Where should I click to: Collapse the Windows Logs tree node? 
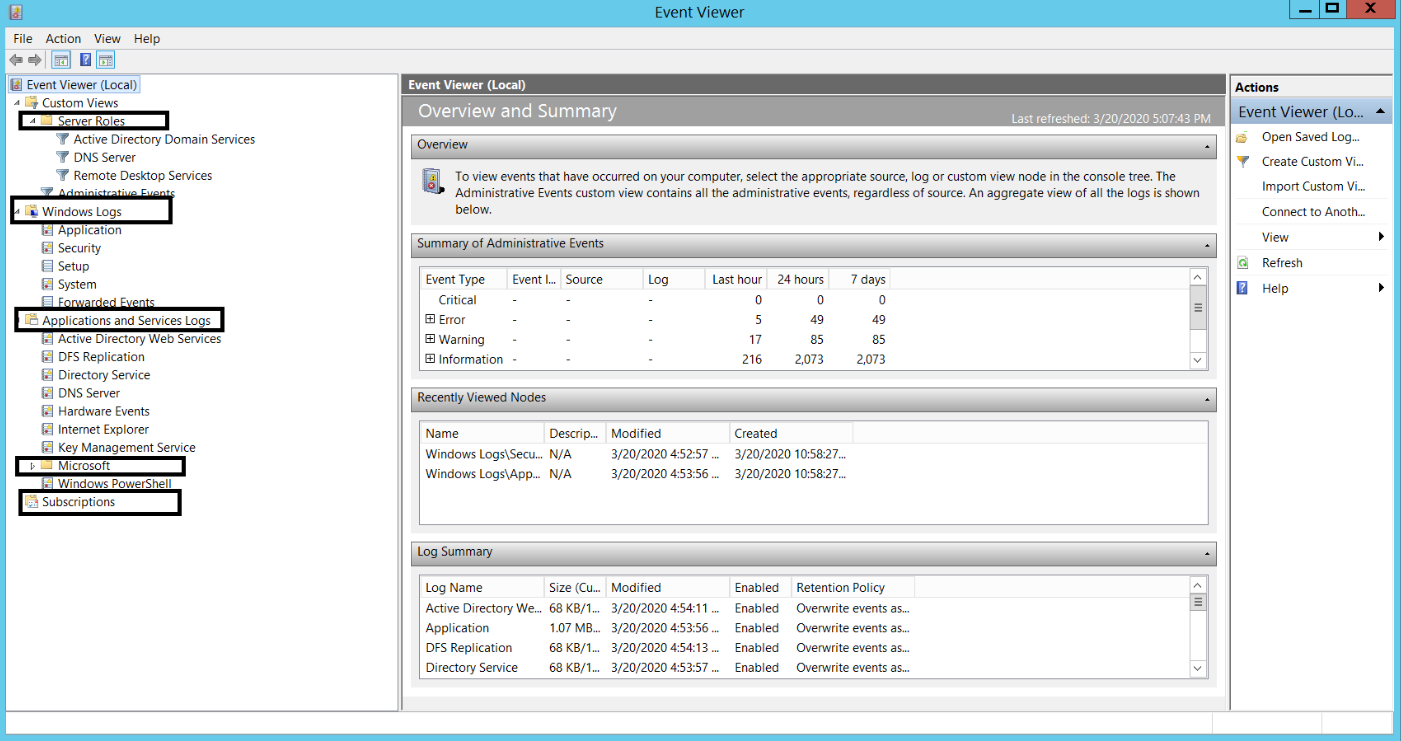17,212
